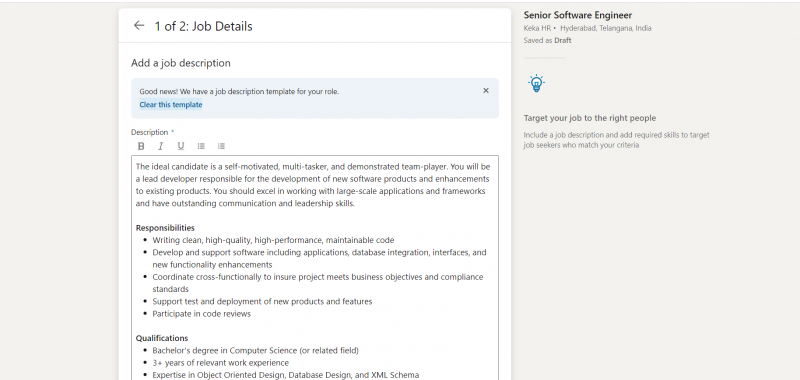Click the Coordinate cross-functionally bullet text
This screenshot has width=800, height=380.
[317, 283]
